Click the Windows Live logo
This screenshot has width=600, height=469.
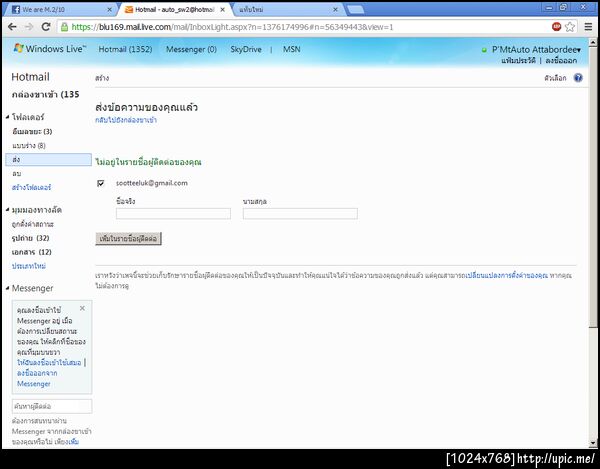(50, 49)
